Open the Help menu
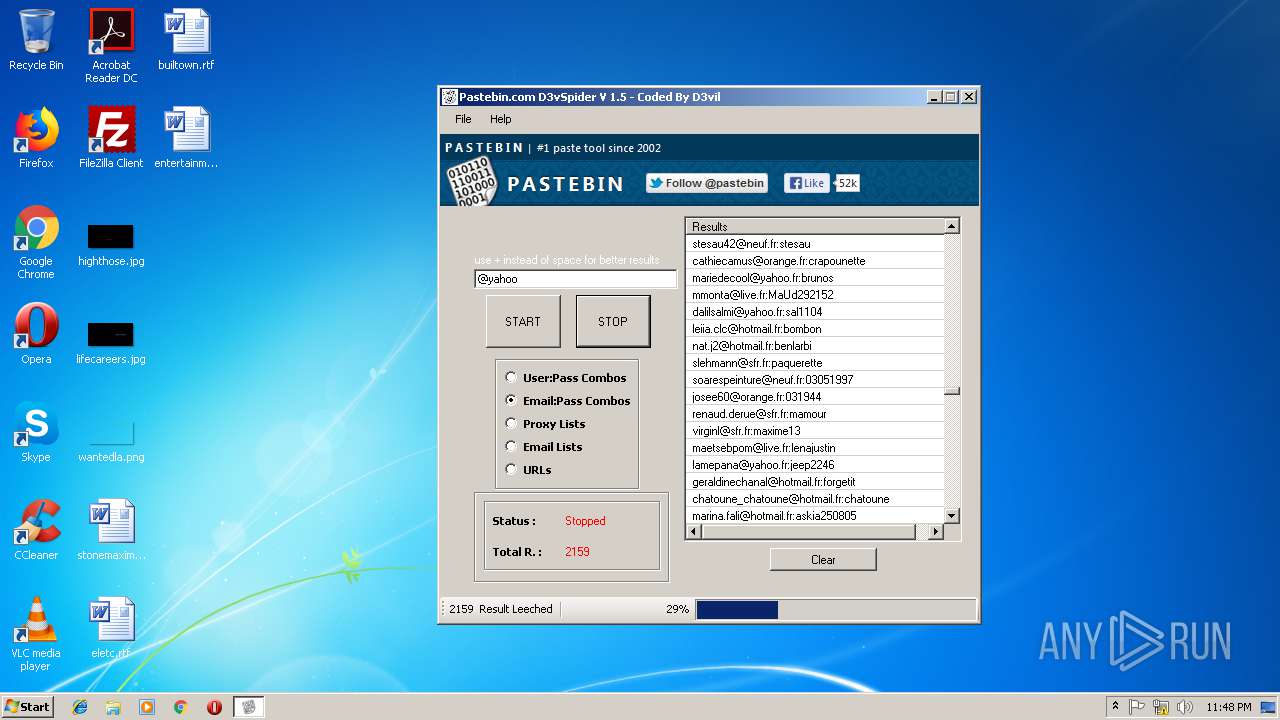The image size is (1280, 720). (501, 119)
